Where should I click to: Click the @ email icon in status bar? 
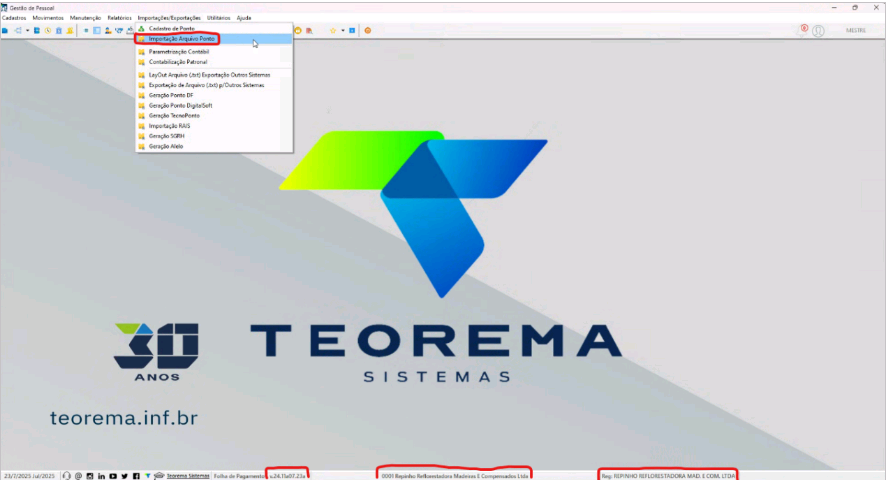pos(78,476)
